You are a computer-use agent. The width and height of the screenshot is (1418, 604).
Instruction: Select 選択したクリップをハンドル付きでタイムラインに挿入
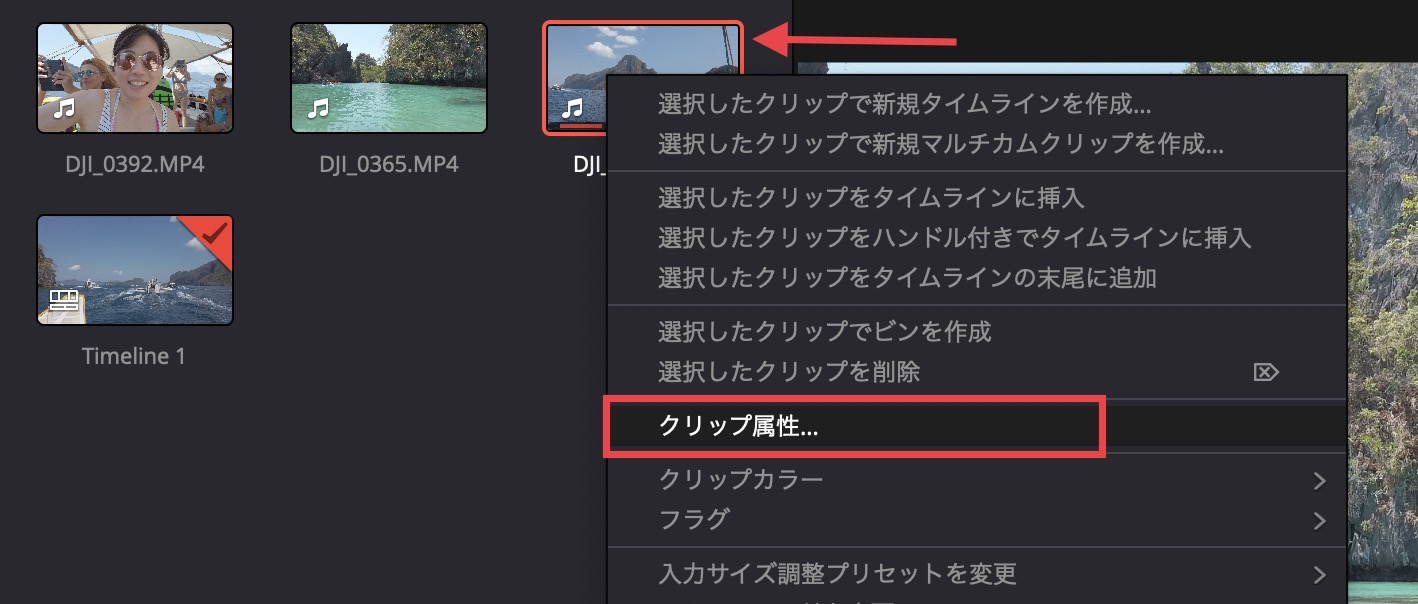point(955,237)
